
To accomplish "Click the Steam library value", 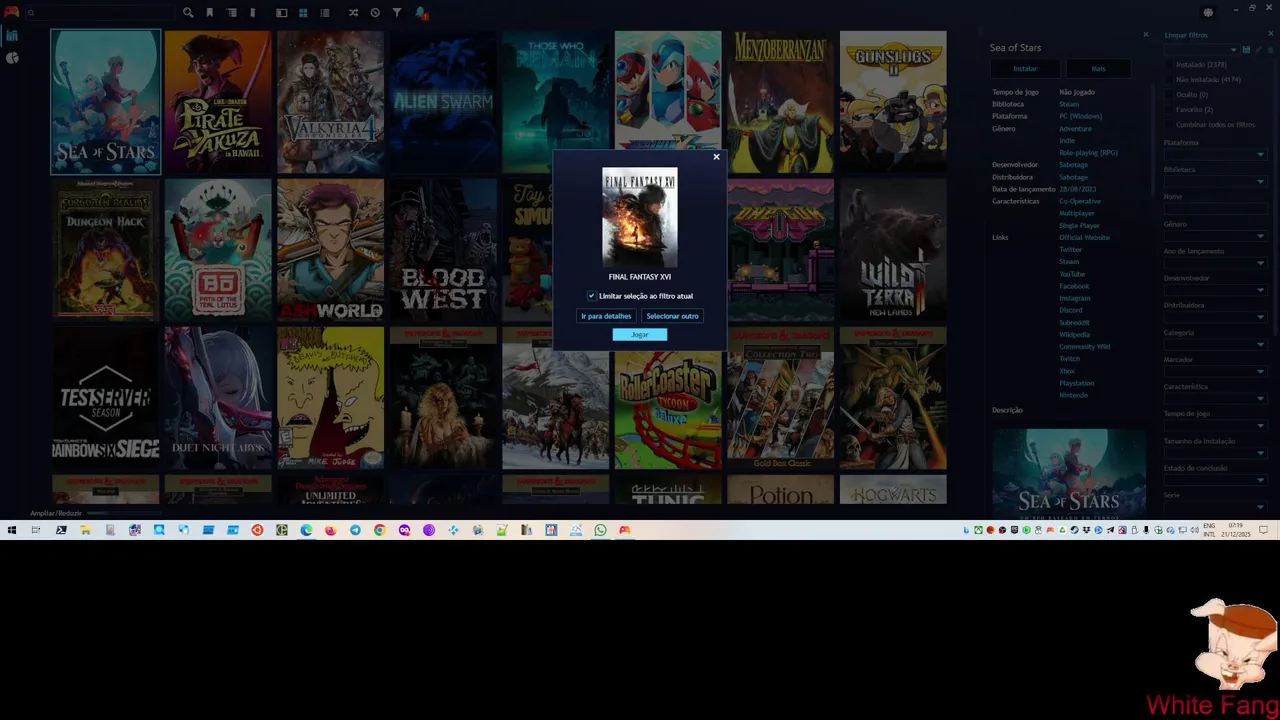I will 1069,104.
